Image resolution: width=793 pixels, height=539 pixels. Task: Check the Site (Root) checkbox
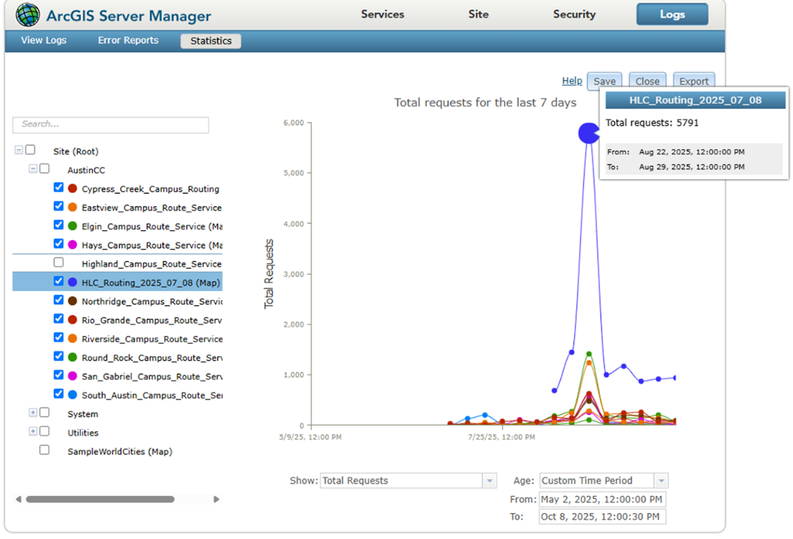[x=30, y=150]
